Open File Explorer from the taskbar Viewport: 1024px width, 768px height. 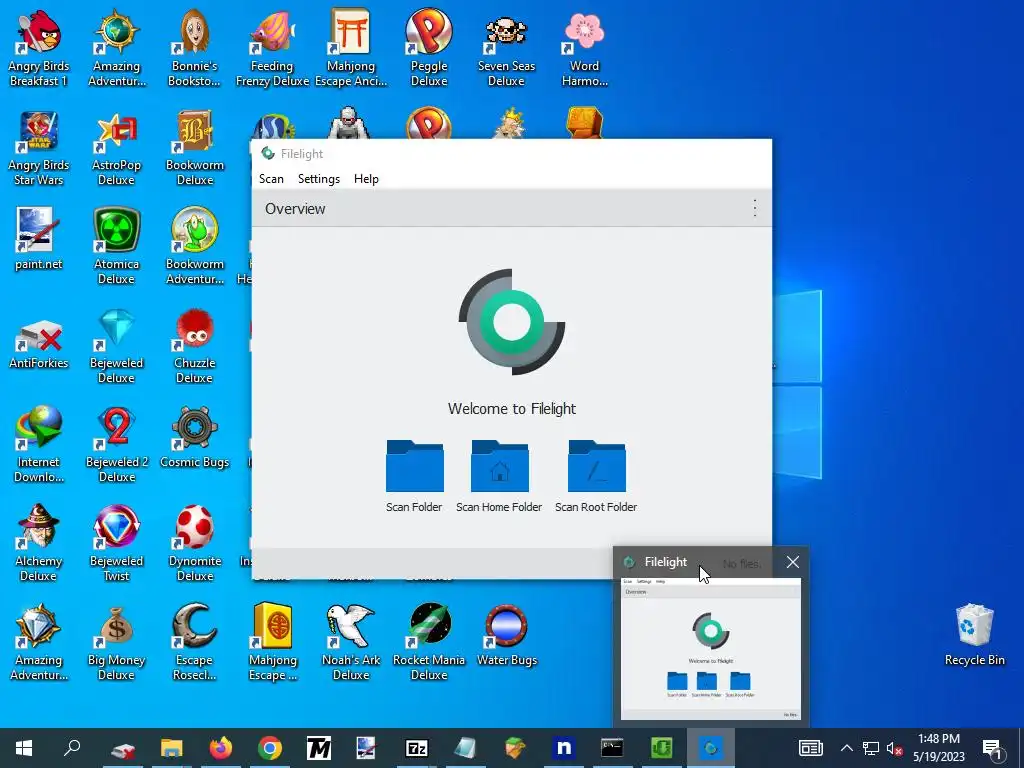point(172,748)
